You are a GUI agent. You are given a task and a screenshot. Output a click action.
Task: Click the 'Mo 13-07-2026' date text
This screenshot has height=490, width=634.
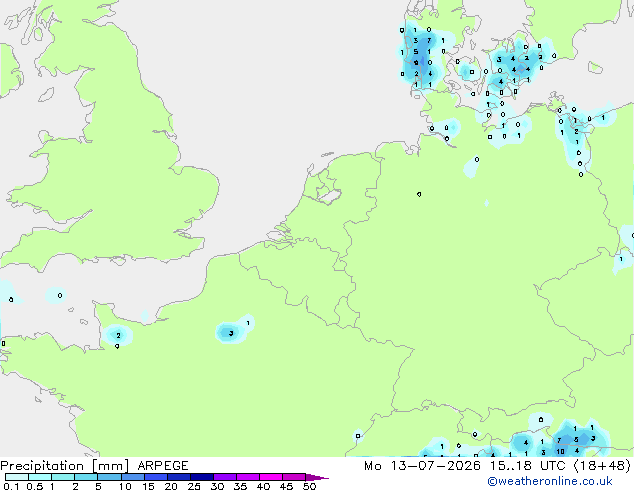coord(422,466)
